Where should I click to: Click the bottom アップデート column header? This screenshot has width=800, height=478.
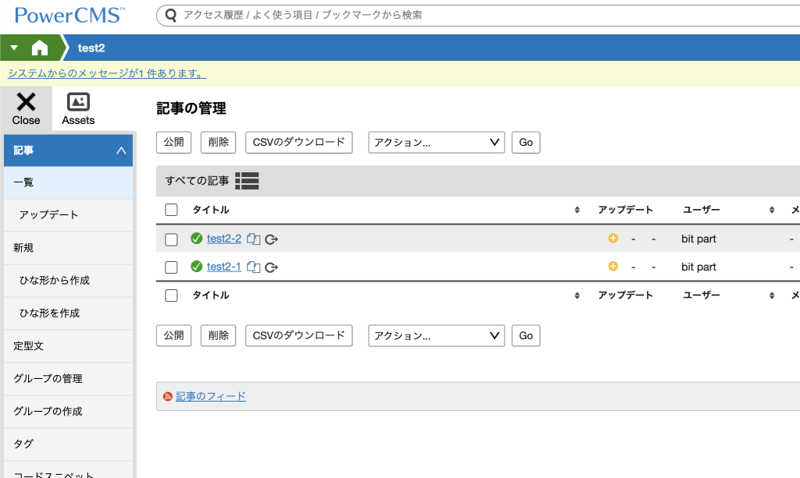tap(626, 295)
